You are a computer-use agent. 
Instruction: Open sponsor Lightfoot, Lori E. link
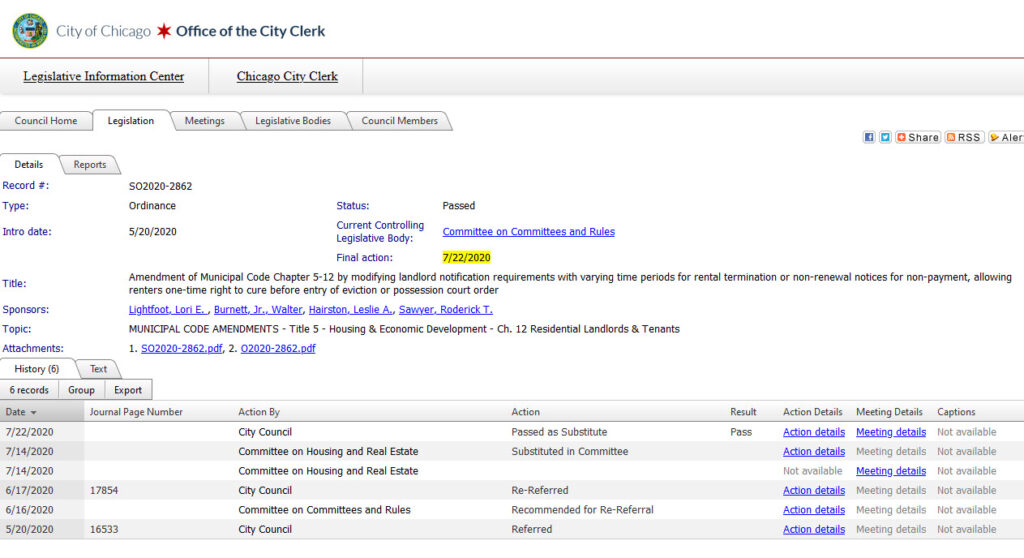[168, 310]
